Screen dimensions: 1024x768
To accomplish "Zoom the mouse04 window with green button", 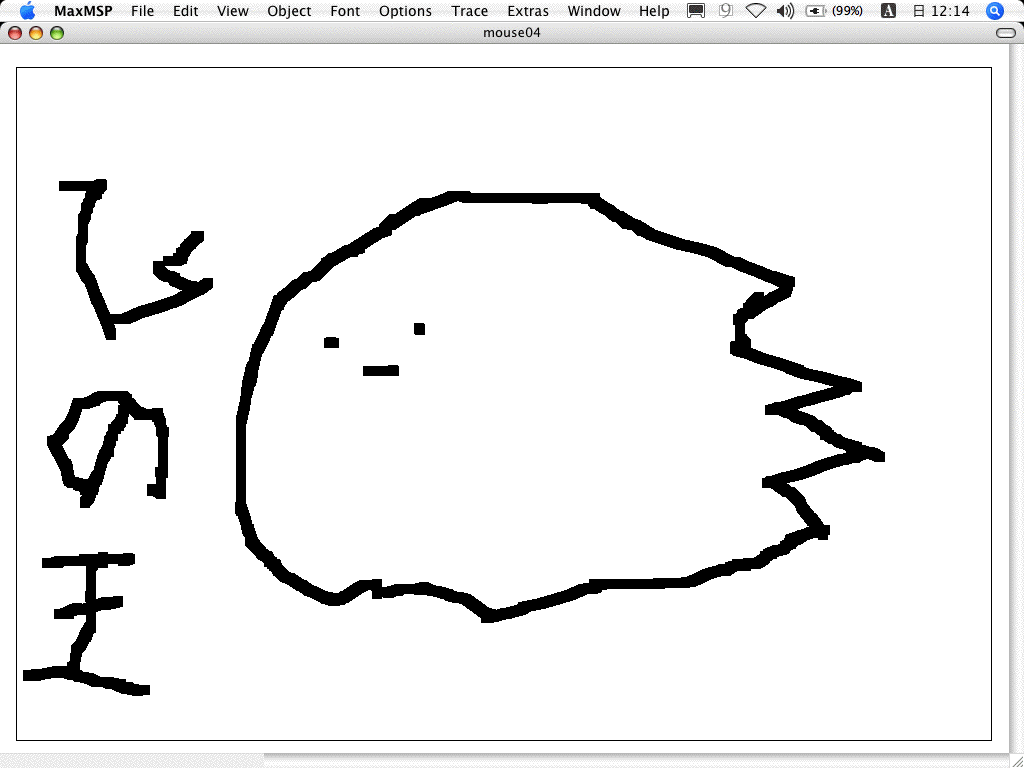I will click(x=57, y=33).
